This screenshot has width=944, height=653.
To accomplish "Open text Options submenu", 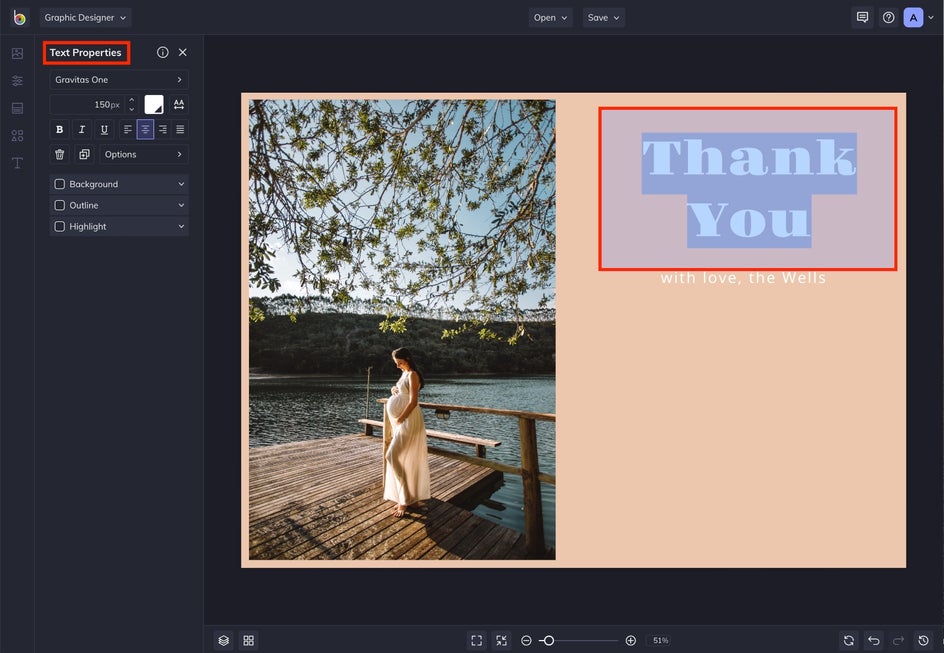I will point(143,155).
